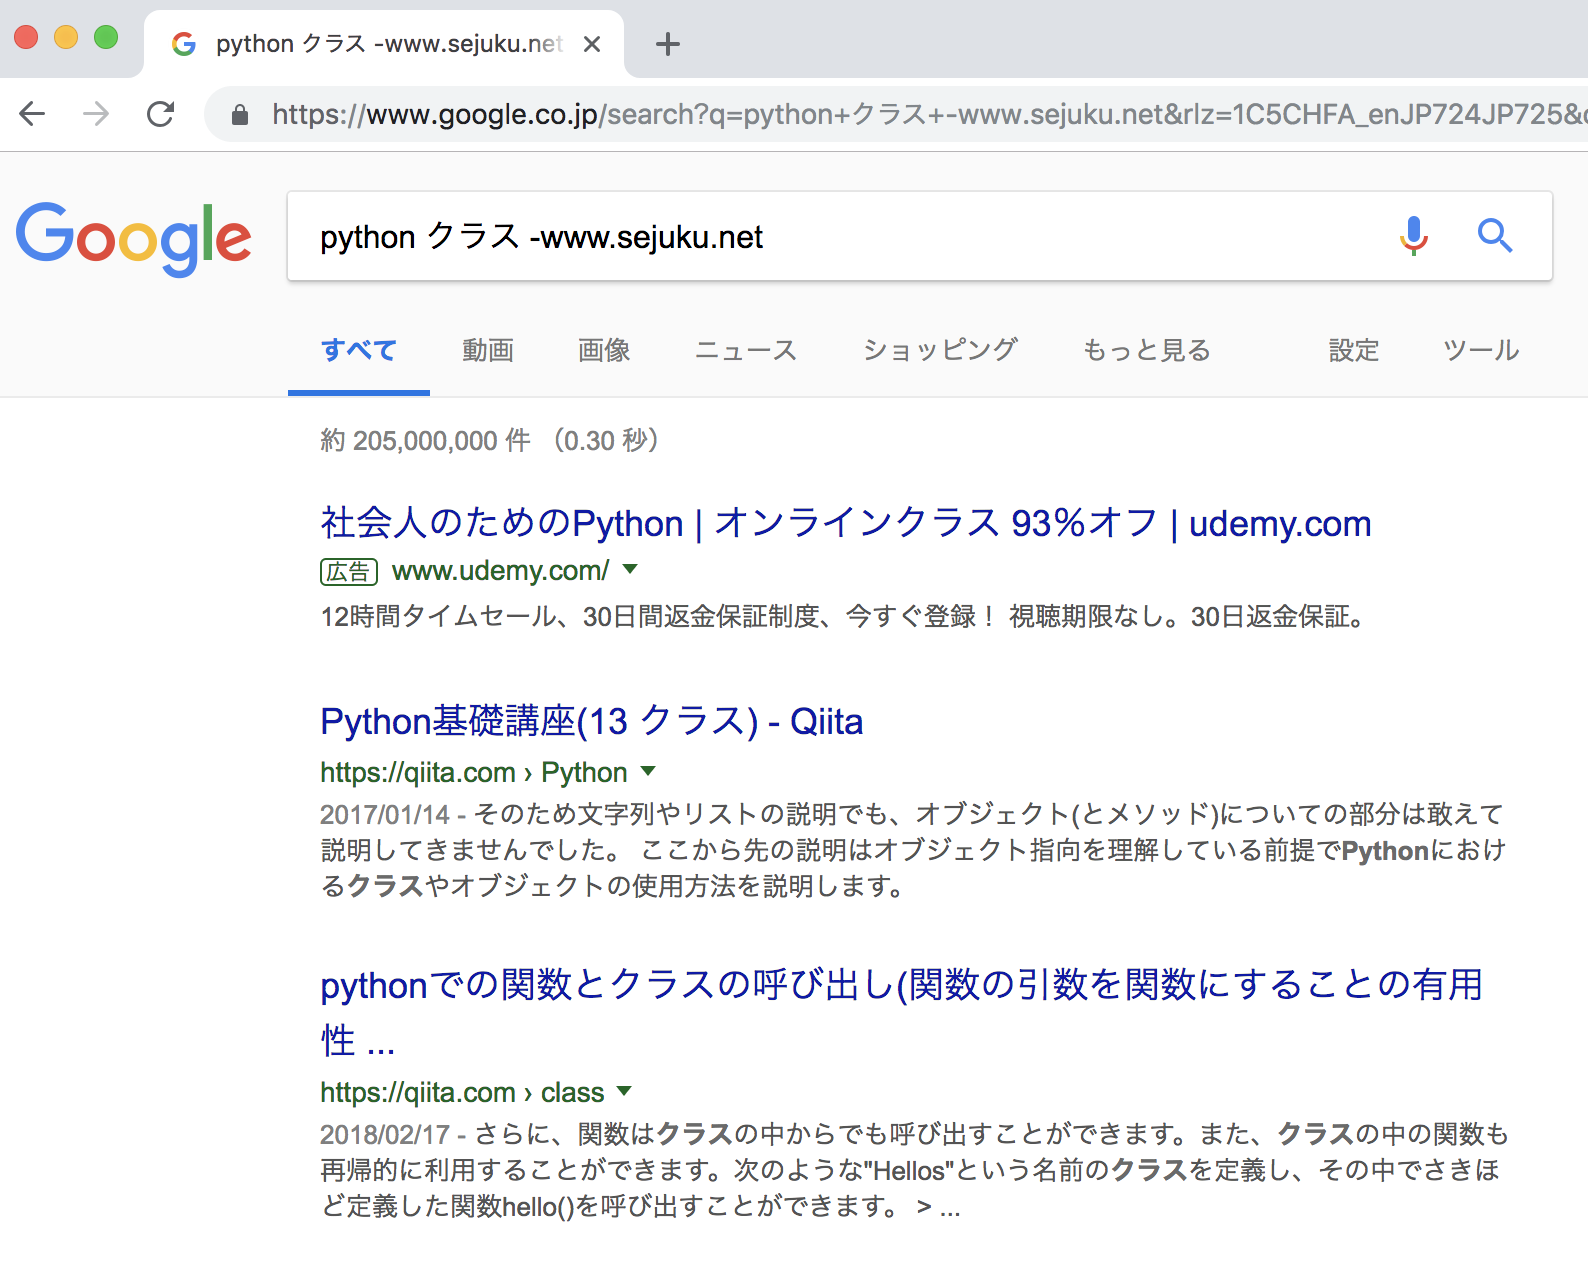Click the 2018/02/17 snippet date
Screen dimensions: 1588x1262
pos(385,1135)
